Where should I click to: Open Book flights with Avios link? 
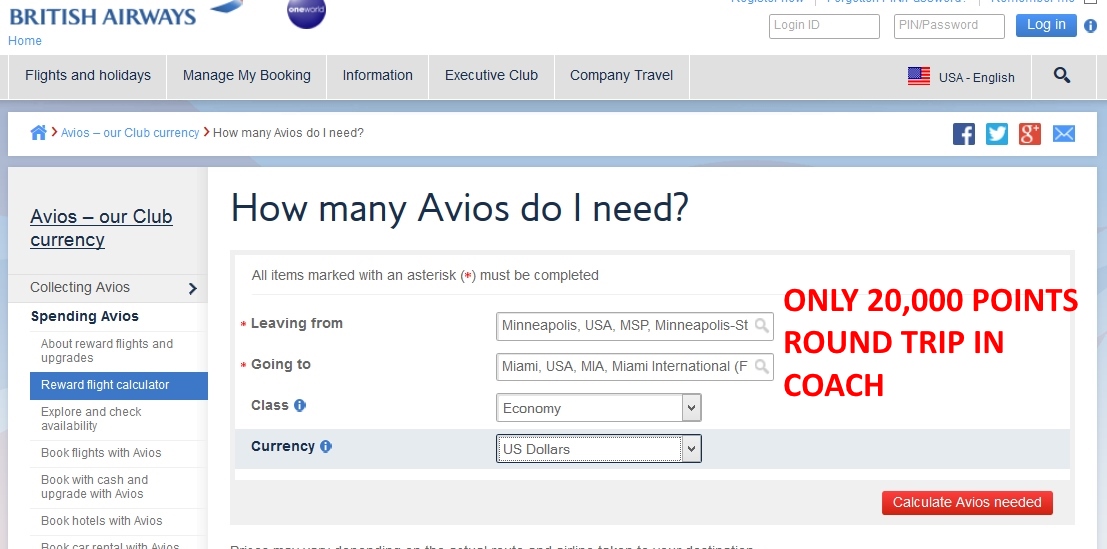(x=101, y=453)
